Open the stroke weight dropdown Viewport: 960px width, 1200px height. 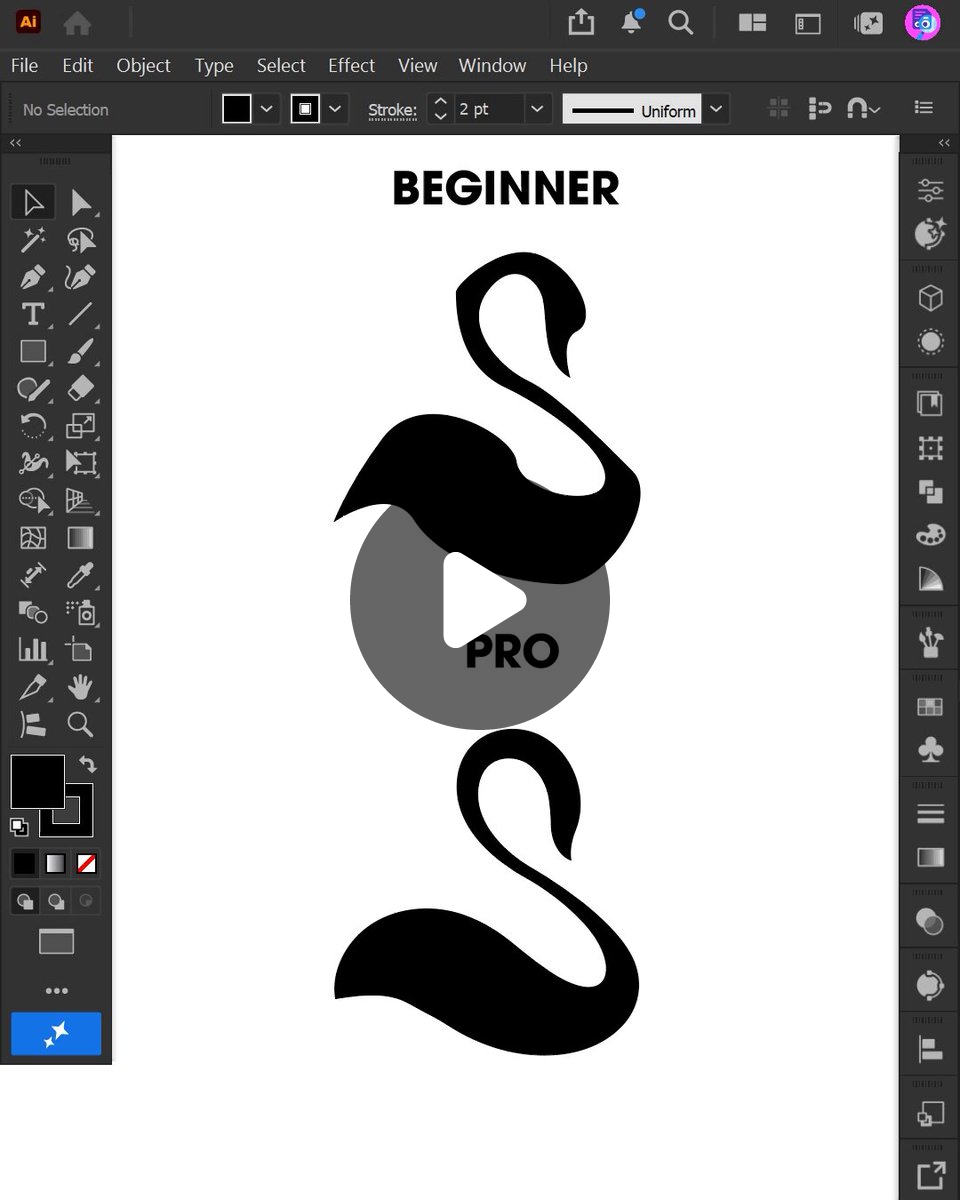tap(538, 109)
